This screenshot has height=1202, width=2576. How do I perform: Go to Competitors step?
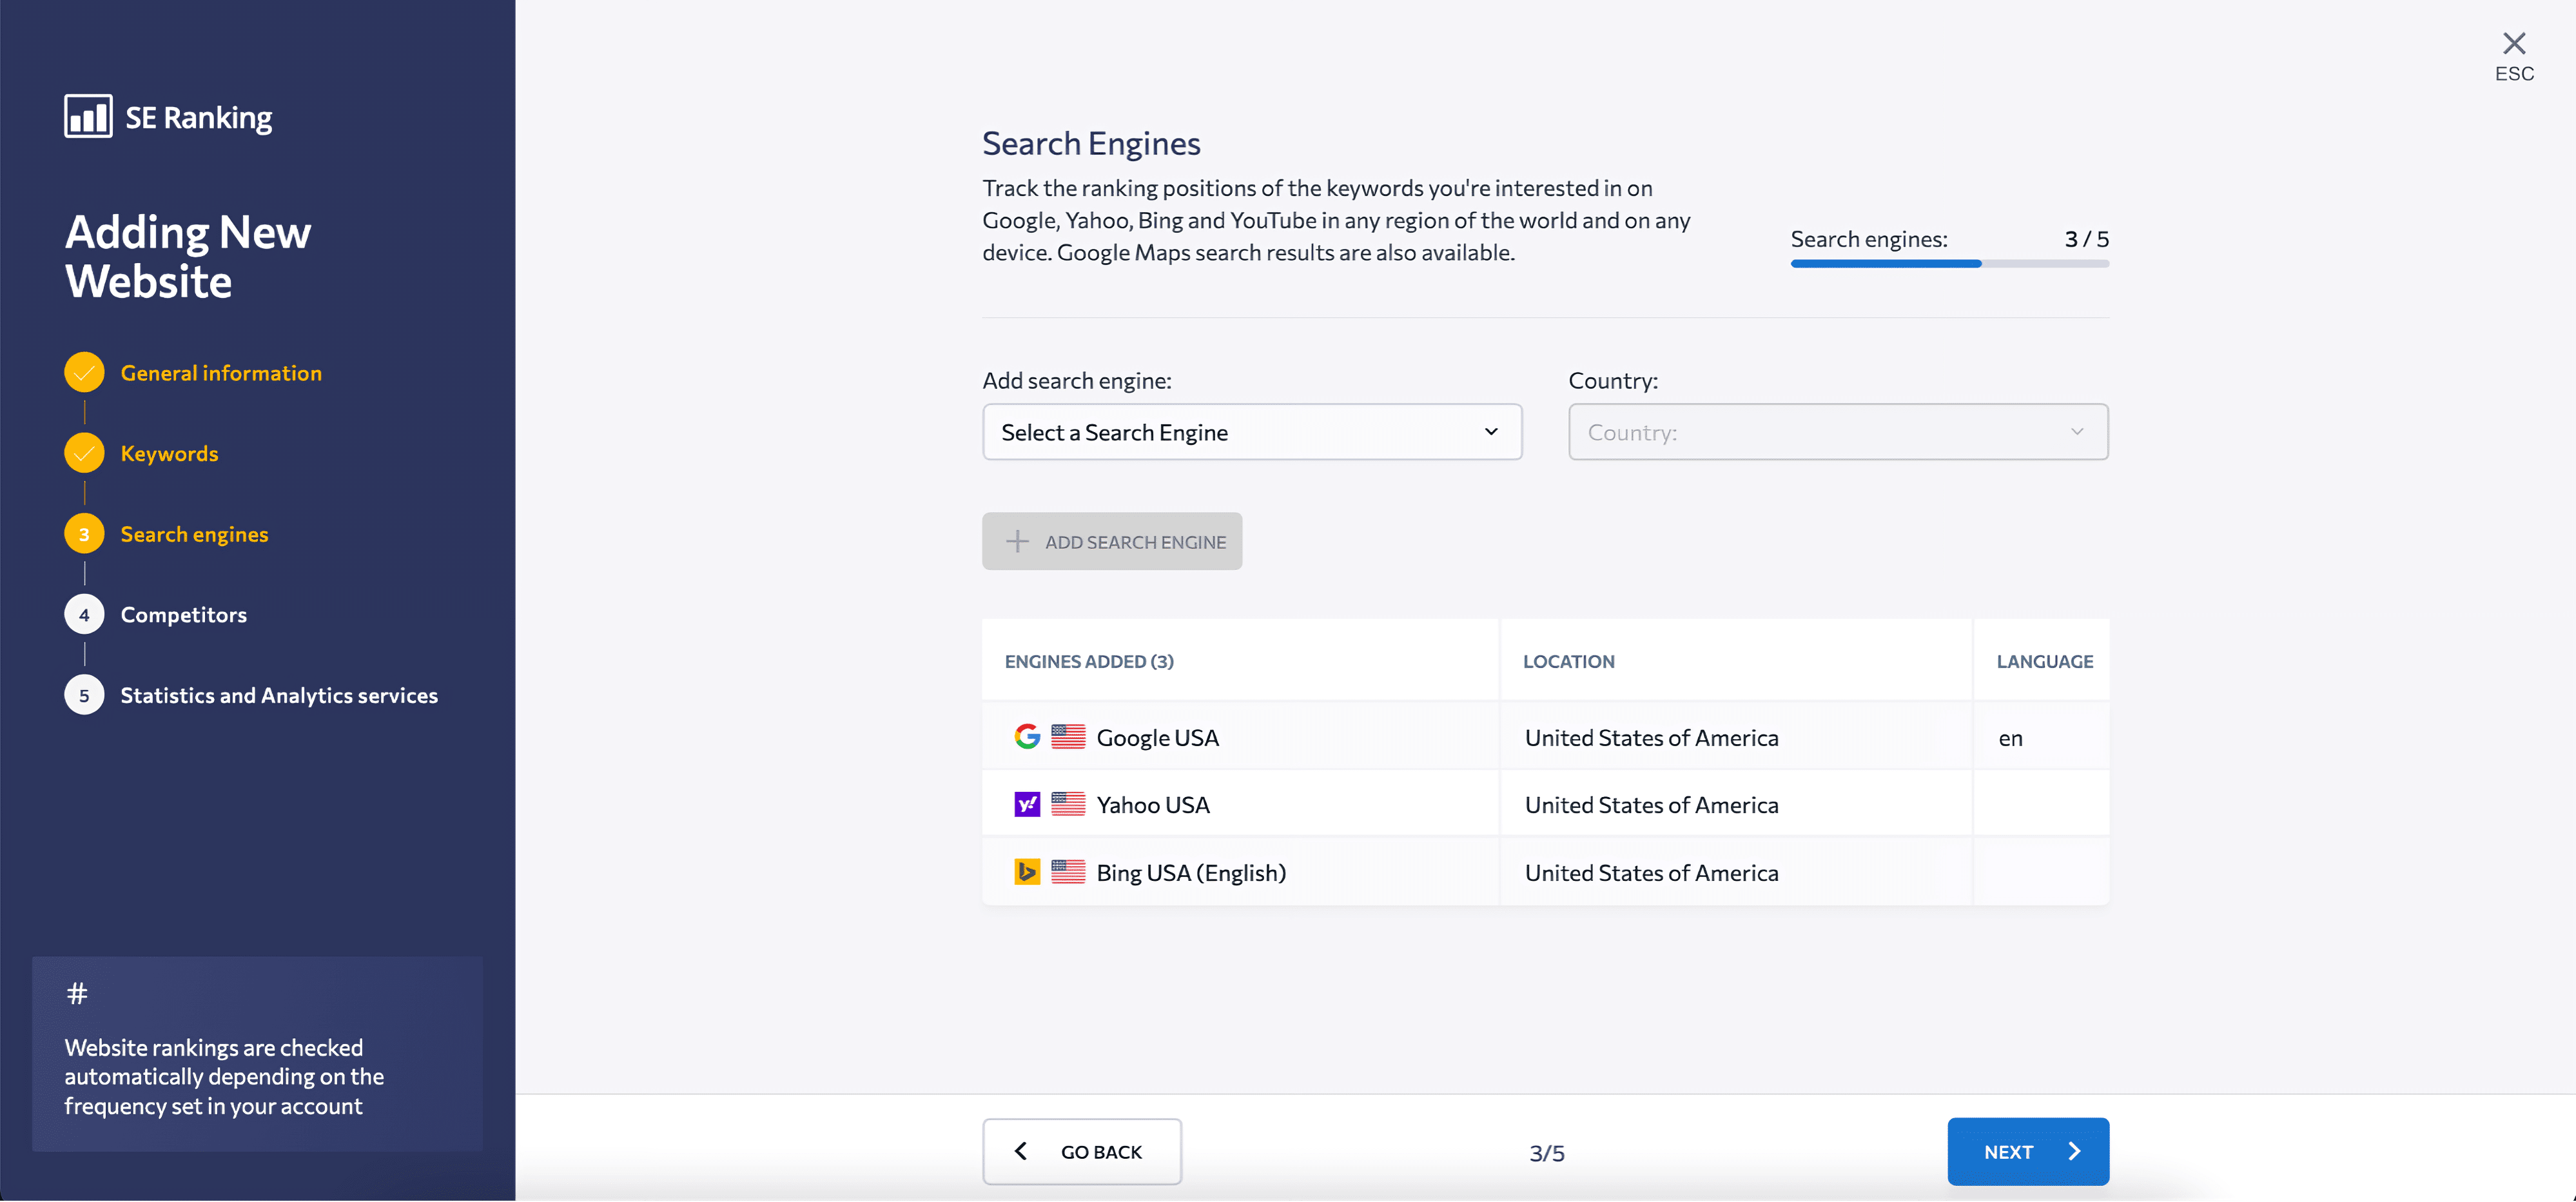pyautogui.click(x=183, y=615)
